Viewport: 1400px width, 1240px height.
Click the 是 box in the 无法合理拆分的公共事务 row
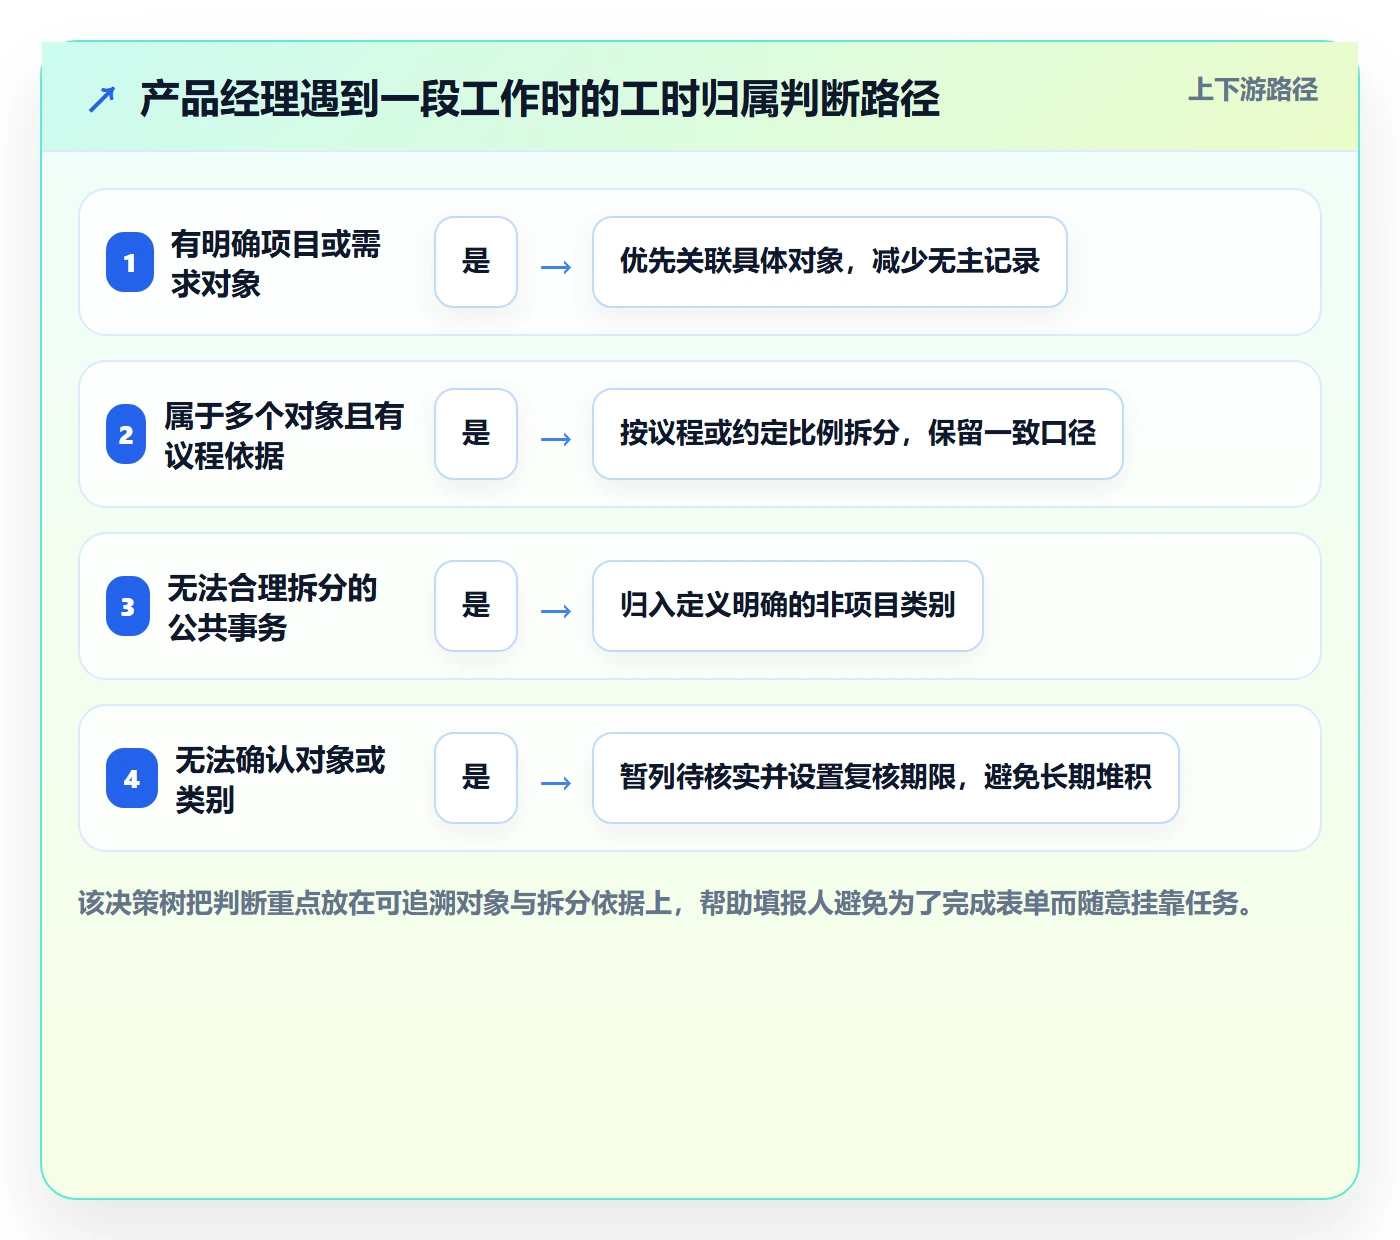pos(476,606)
